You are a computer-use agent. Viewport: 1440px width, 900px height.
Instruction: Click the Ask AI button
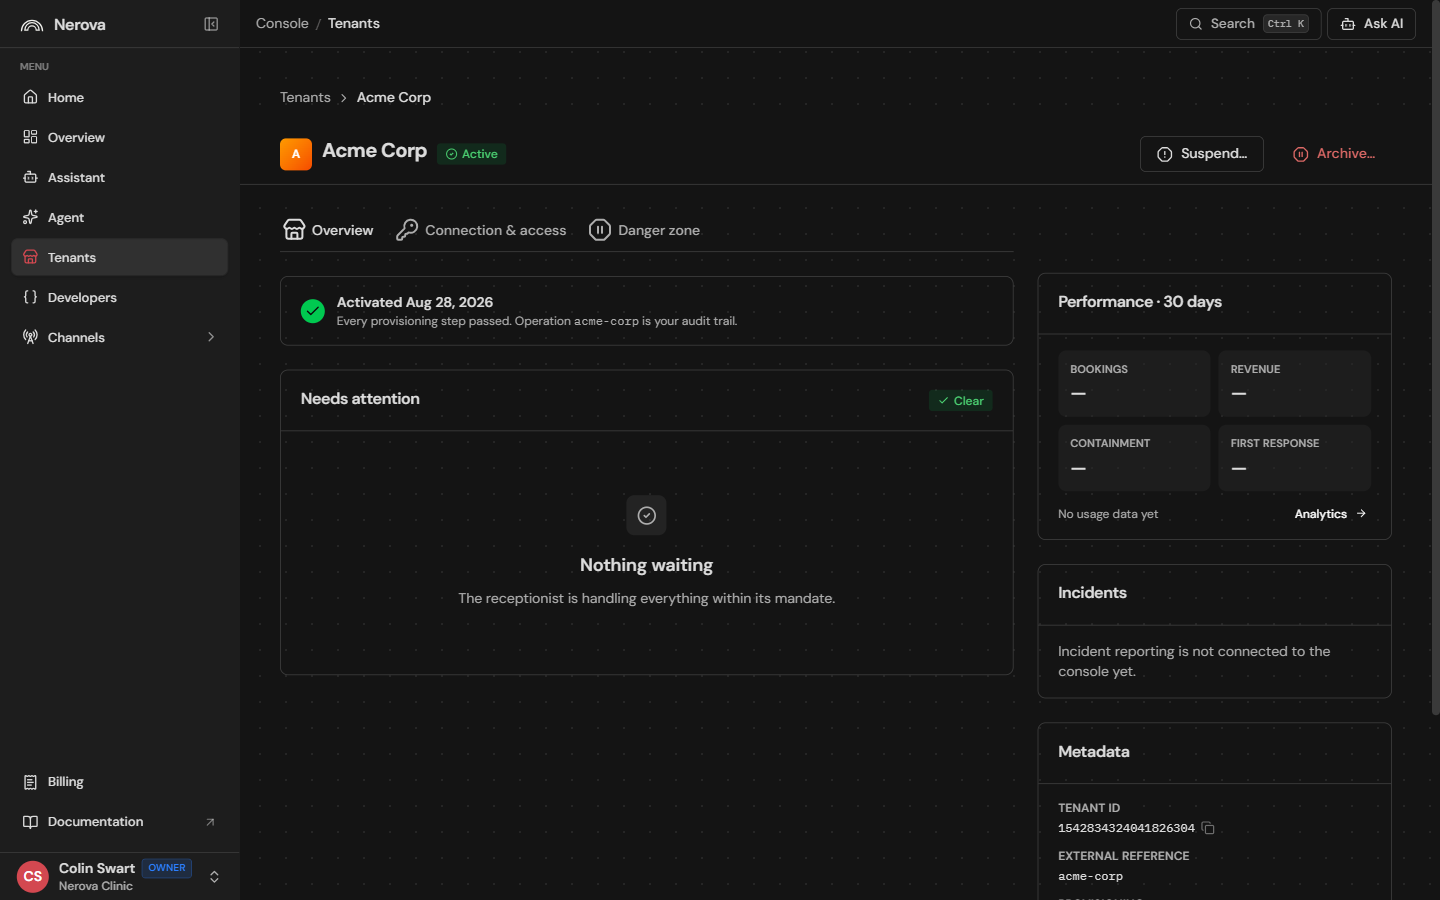pos(1371,24)
